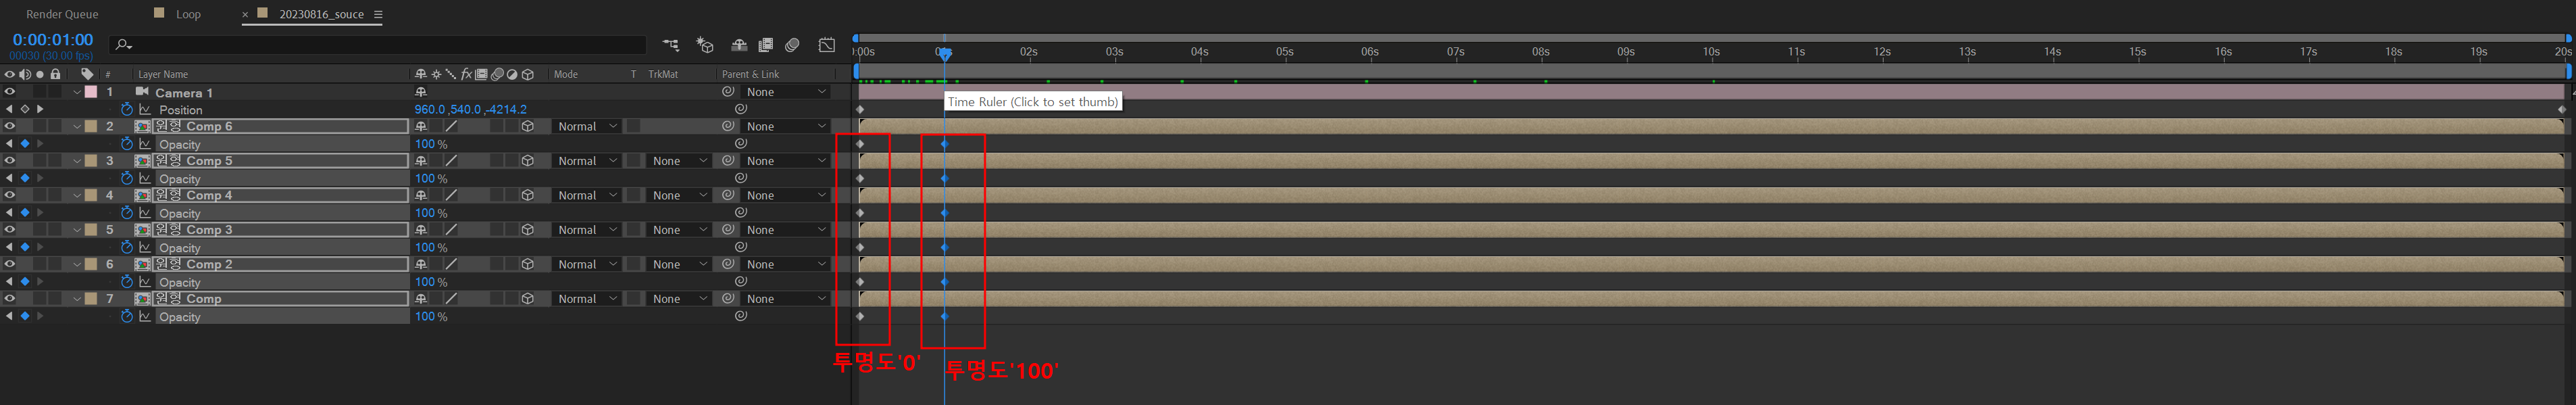Click the pink label swatch for Camera 1
This screenshot has width=2576, height=405.
coord(91,92)
